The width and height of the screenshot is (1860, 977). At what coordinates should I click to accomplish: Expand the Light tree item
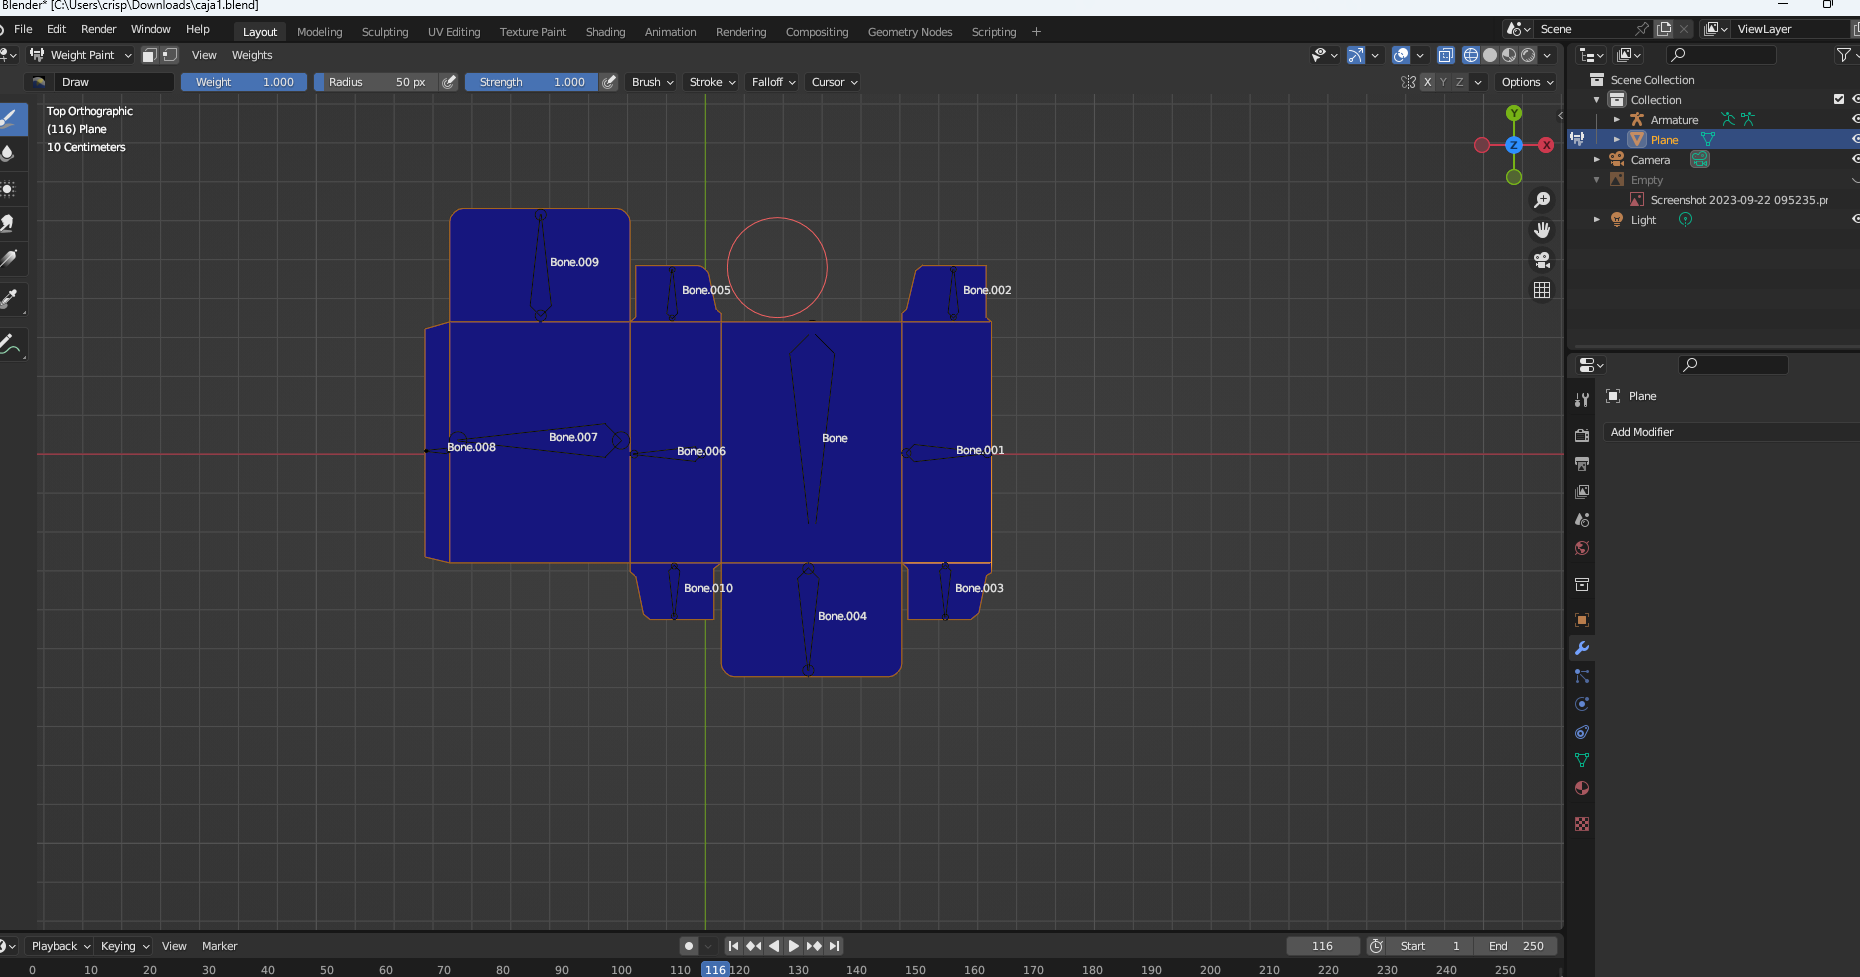click(x=1597, y=219)
